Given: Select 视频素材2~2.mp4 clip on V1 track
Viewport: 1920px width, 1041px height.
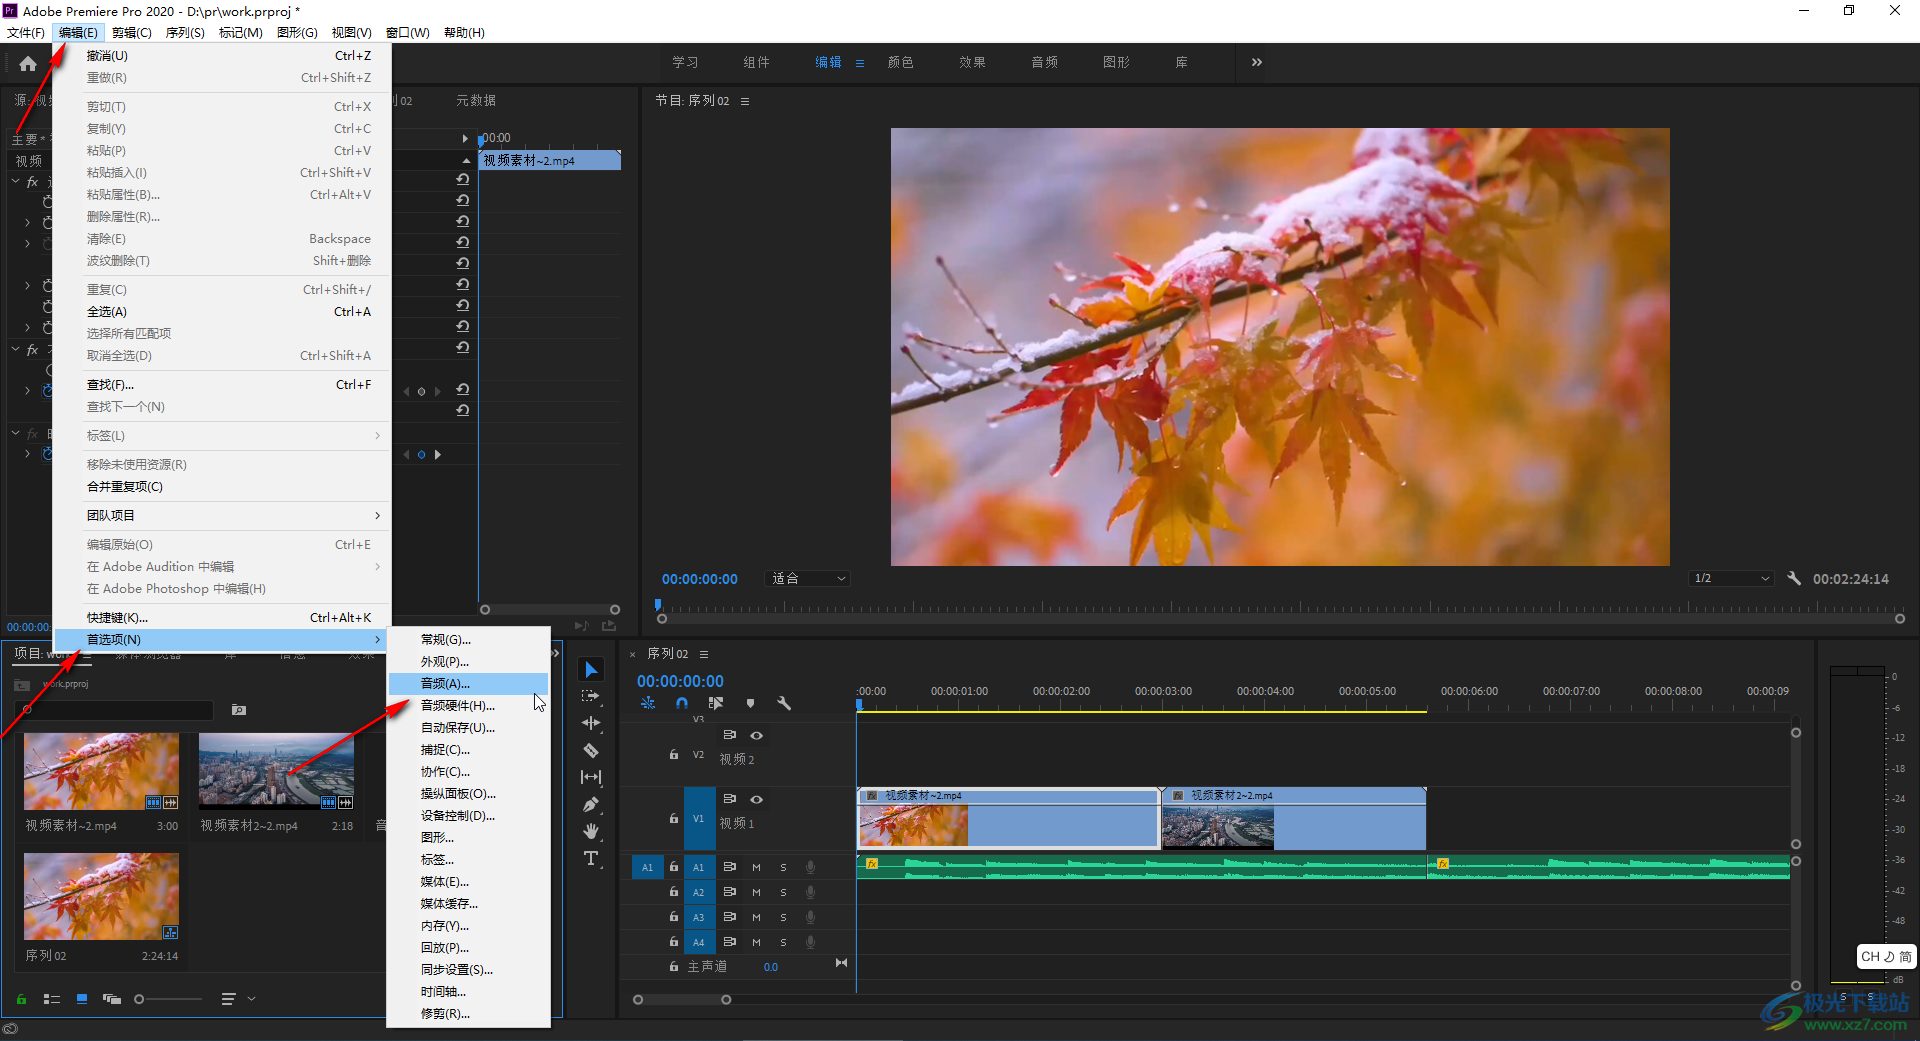Looking at the screenshot, I should 1294,818.
